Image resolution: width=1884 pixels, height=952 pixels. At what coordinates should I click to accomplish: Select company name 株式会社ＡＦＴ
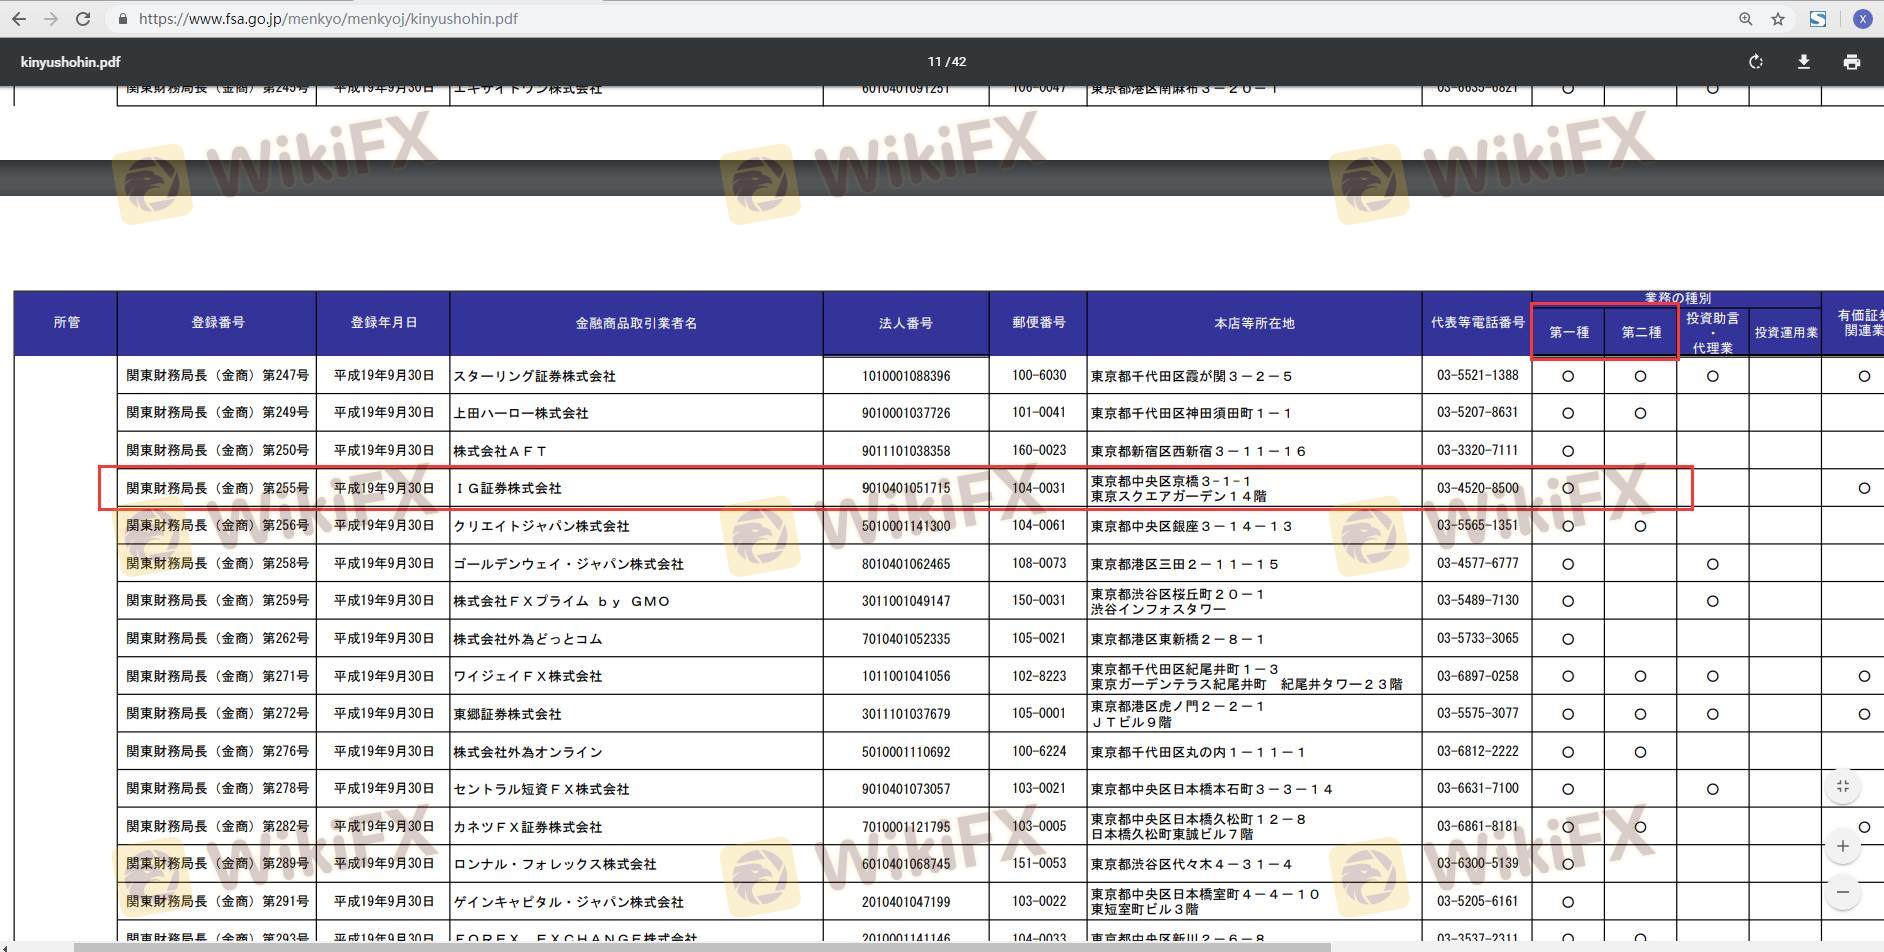[x=500, y=451]
